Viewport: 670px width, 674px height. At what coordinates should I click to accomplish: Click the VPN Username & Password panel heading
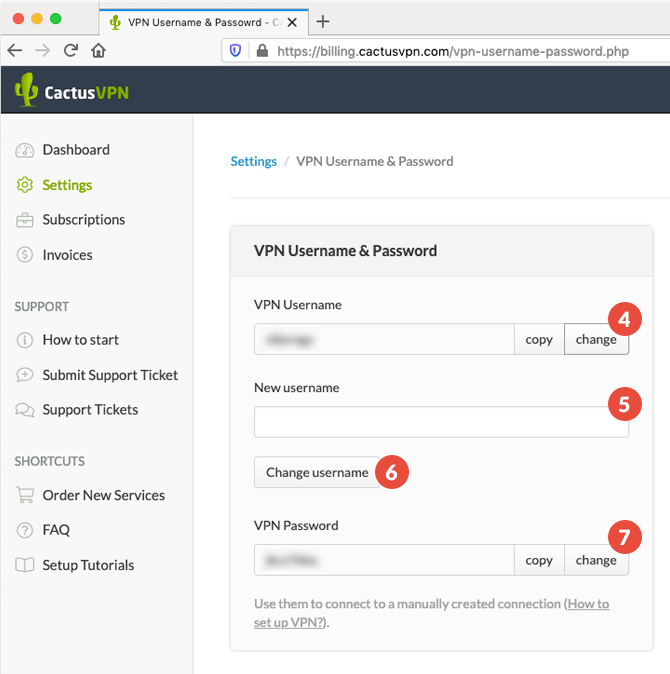345,251
